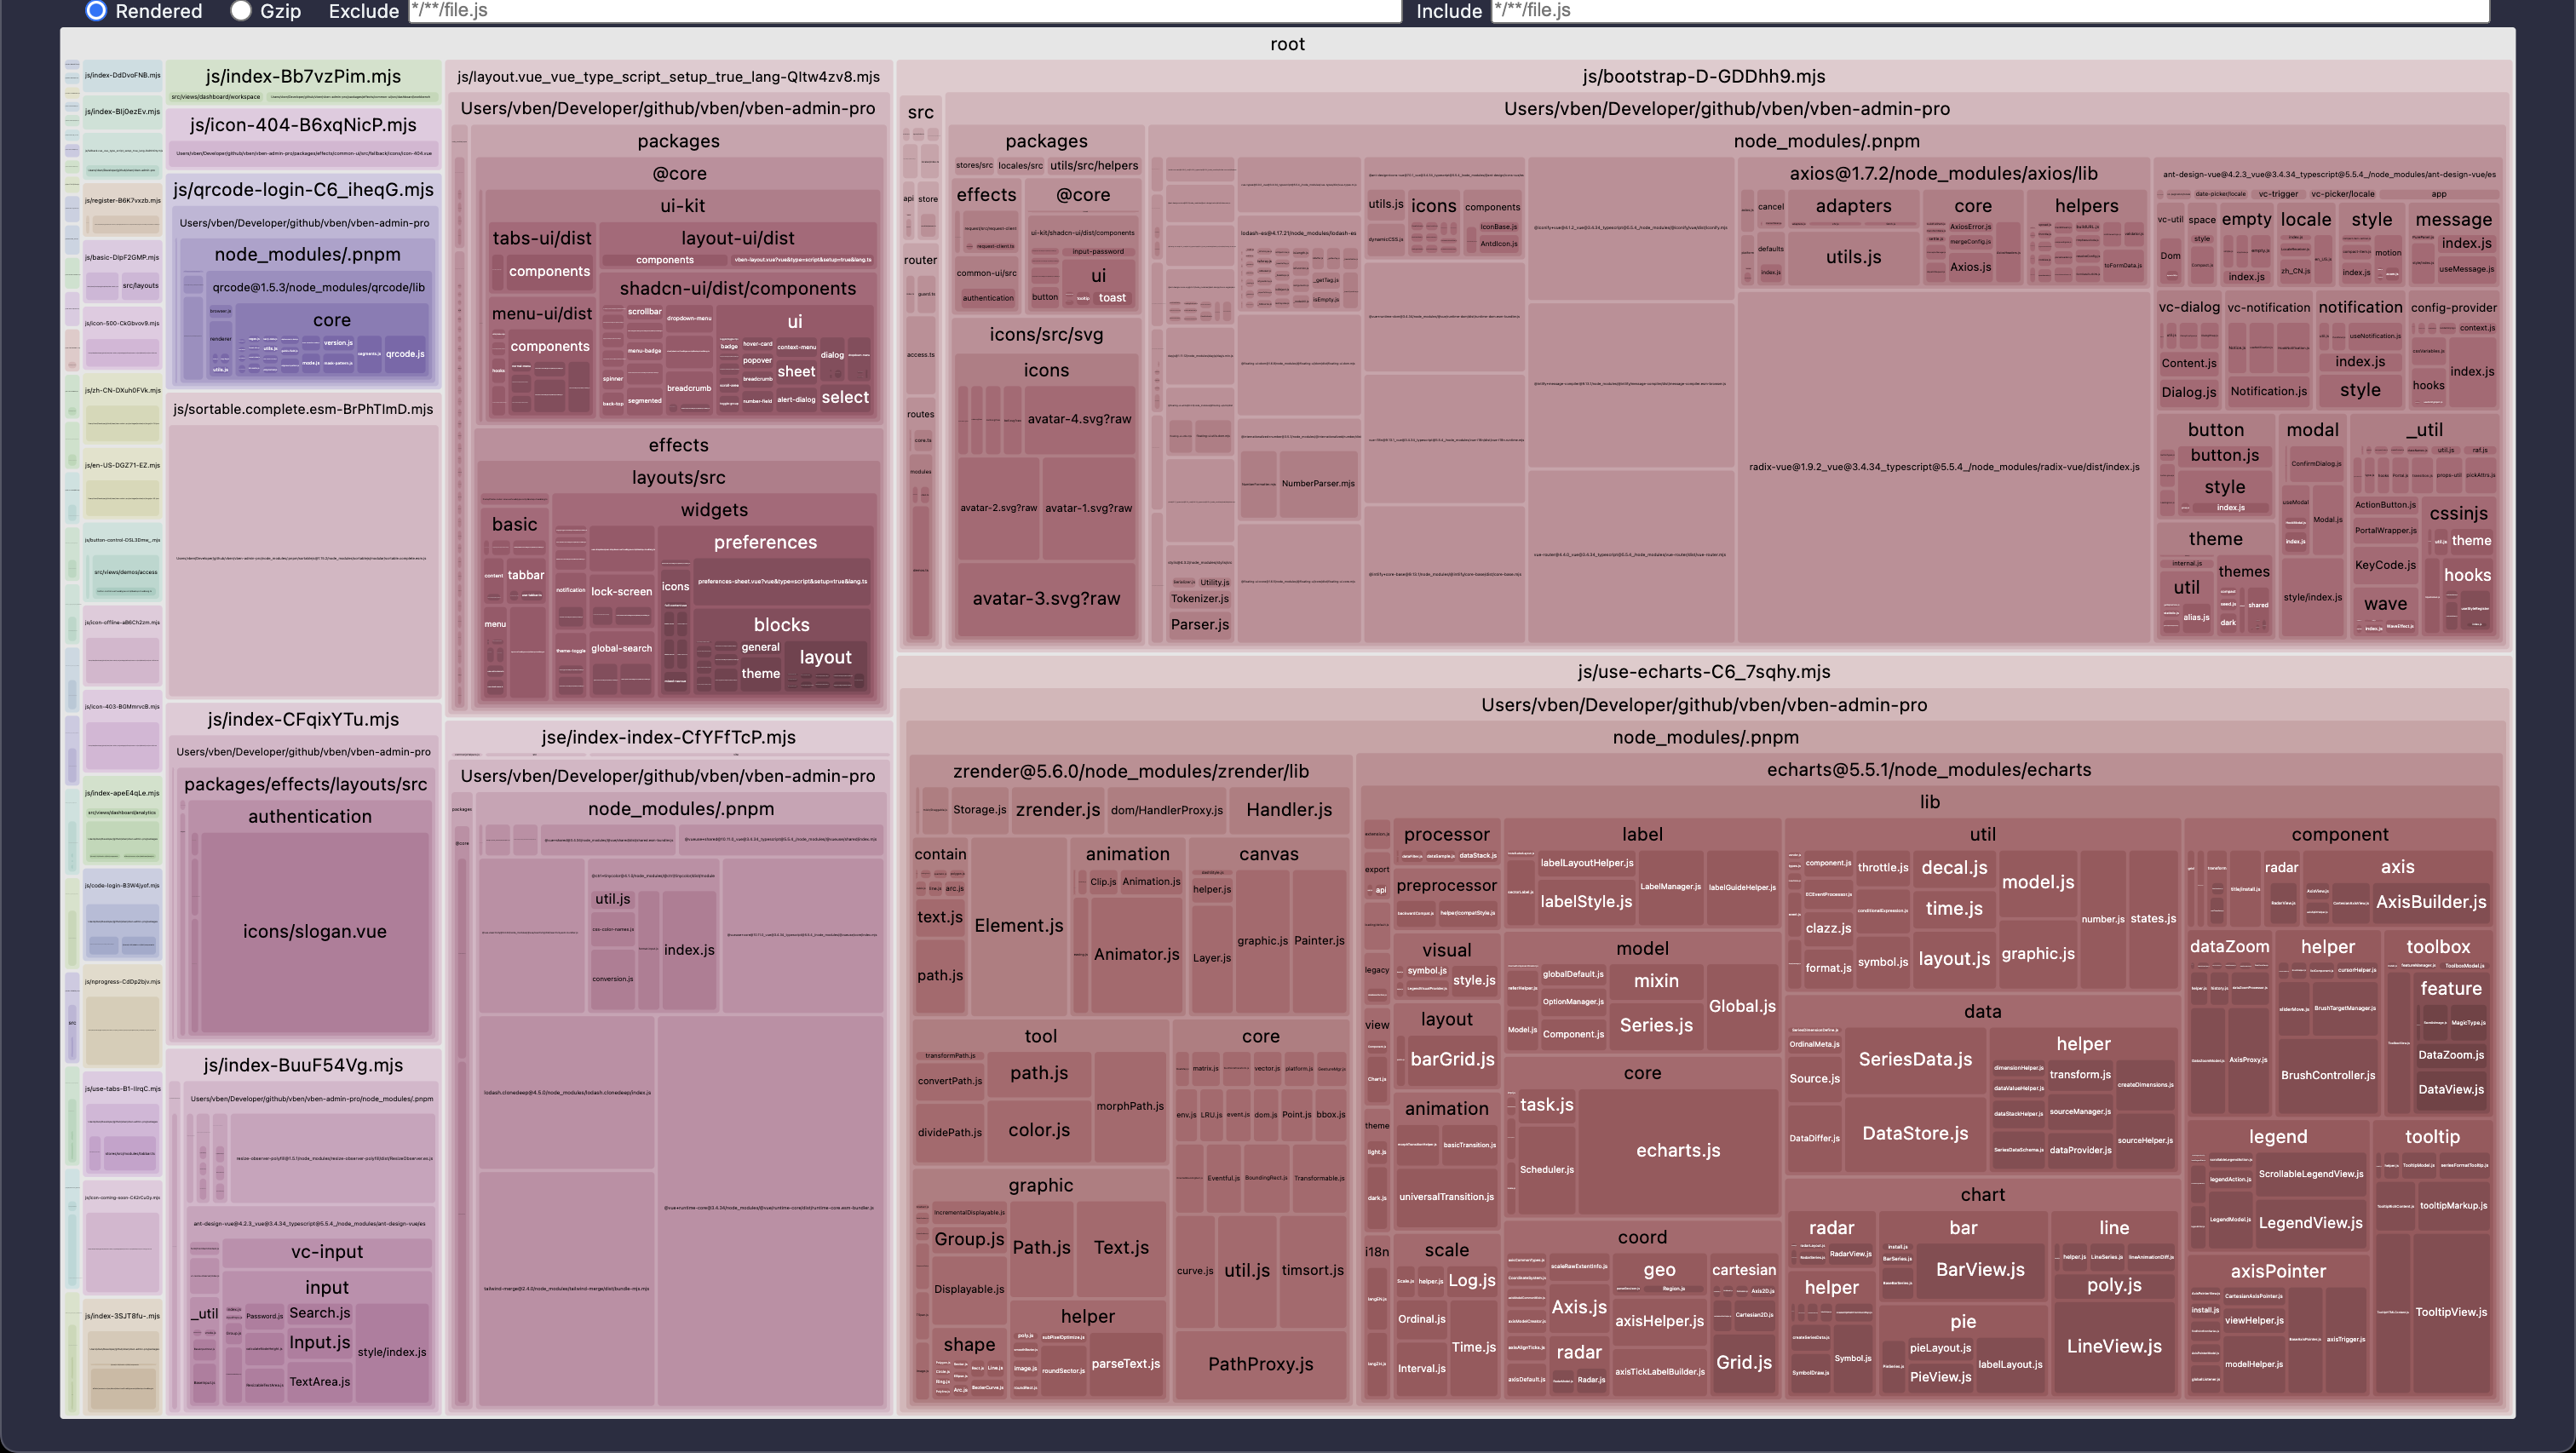This screenshot has width=2576, height=1453.
Task: Open the js/use-echarts-C6_7sqhy.mjs bundle block
Action: 1703,672
